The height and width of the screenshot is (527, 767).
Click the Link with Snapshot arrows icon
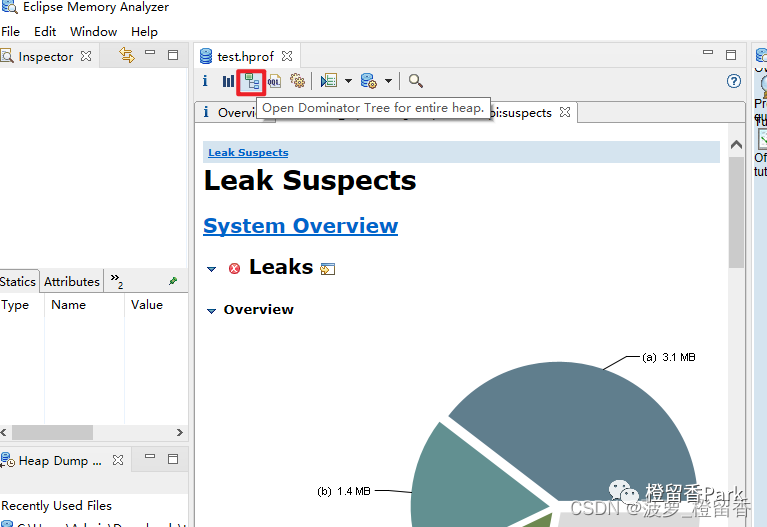pyautogui.click(x=127, y=55)
